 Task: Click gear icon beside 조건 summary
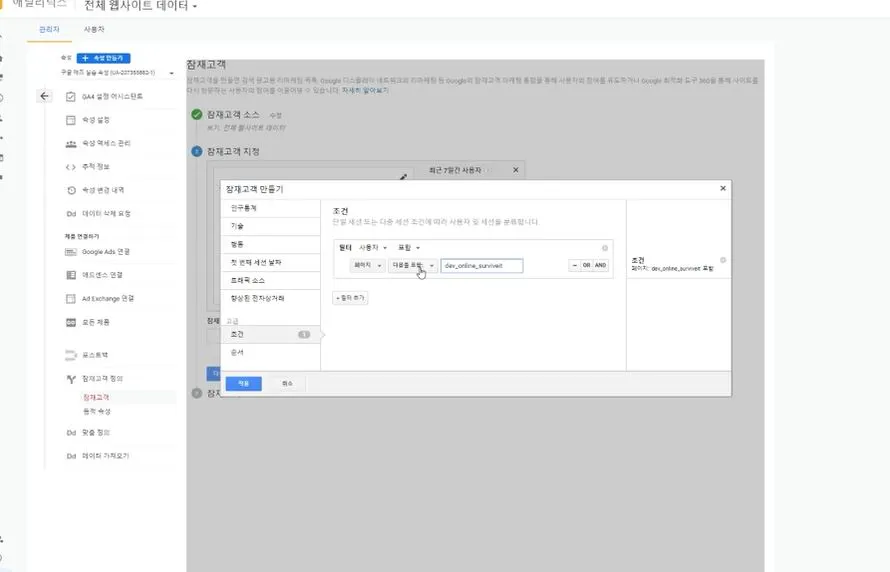723,260
